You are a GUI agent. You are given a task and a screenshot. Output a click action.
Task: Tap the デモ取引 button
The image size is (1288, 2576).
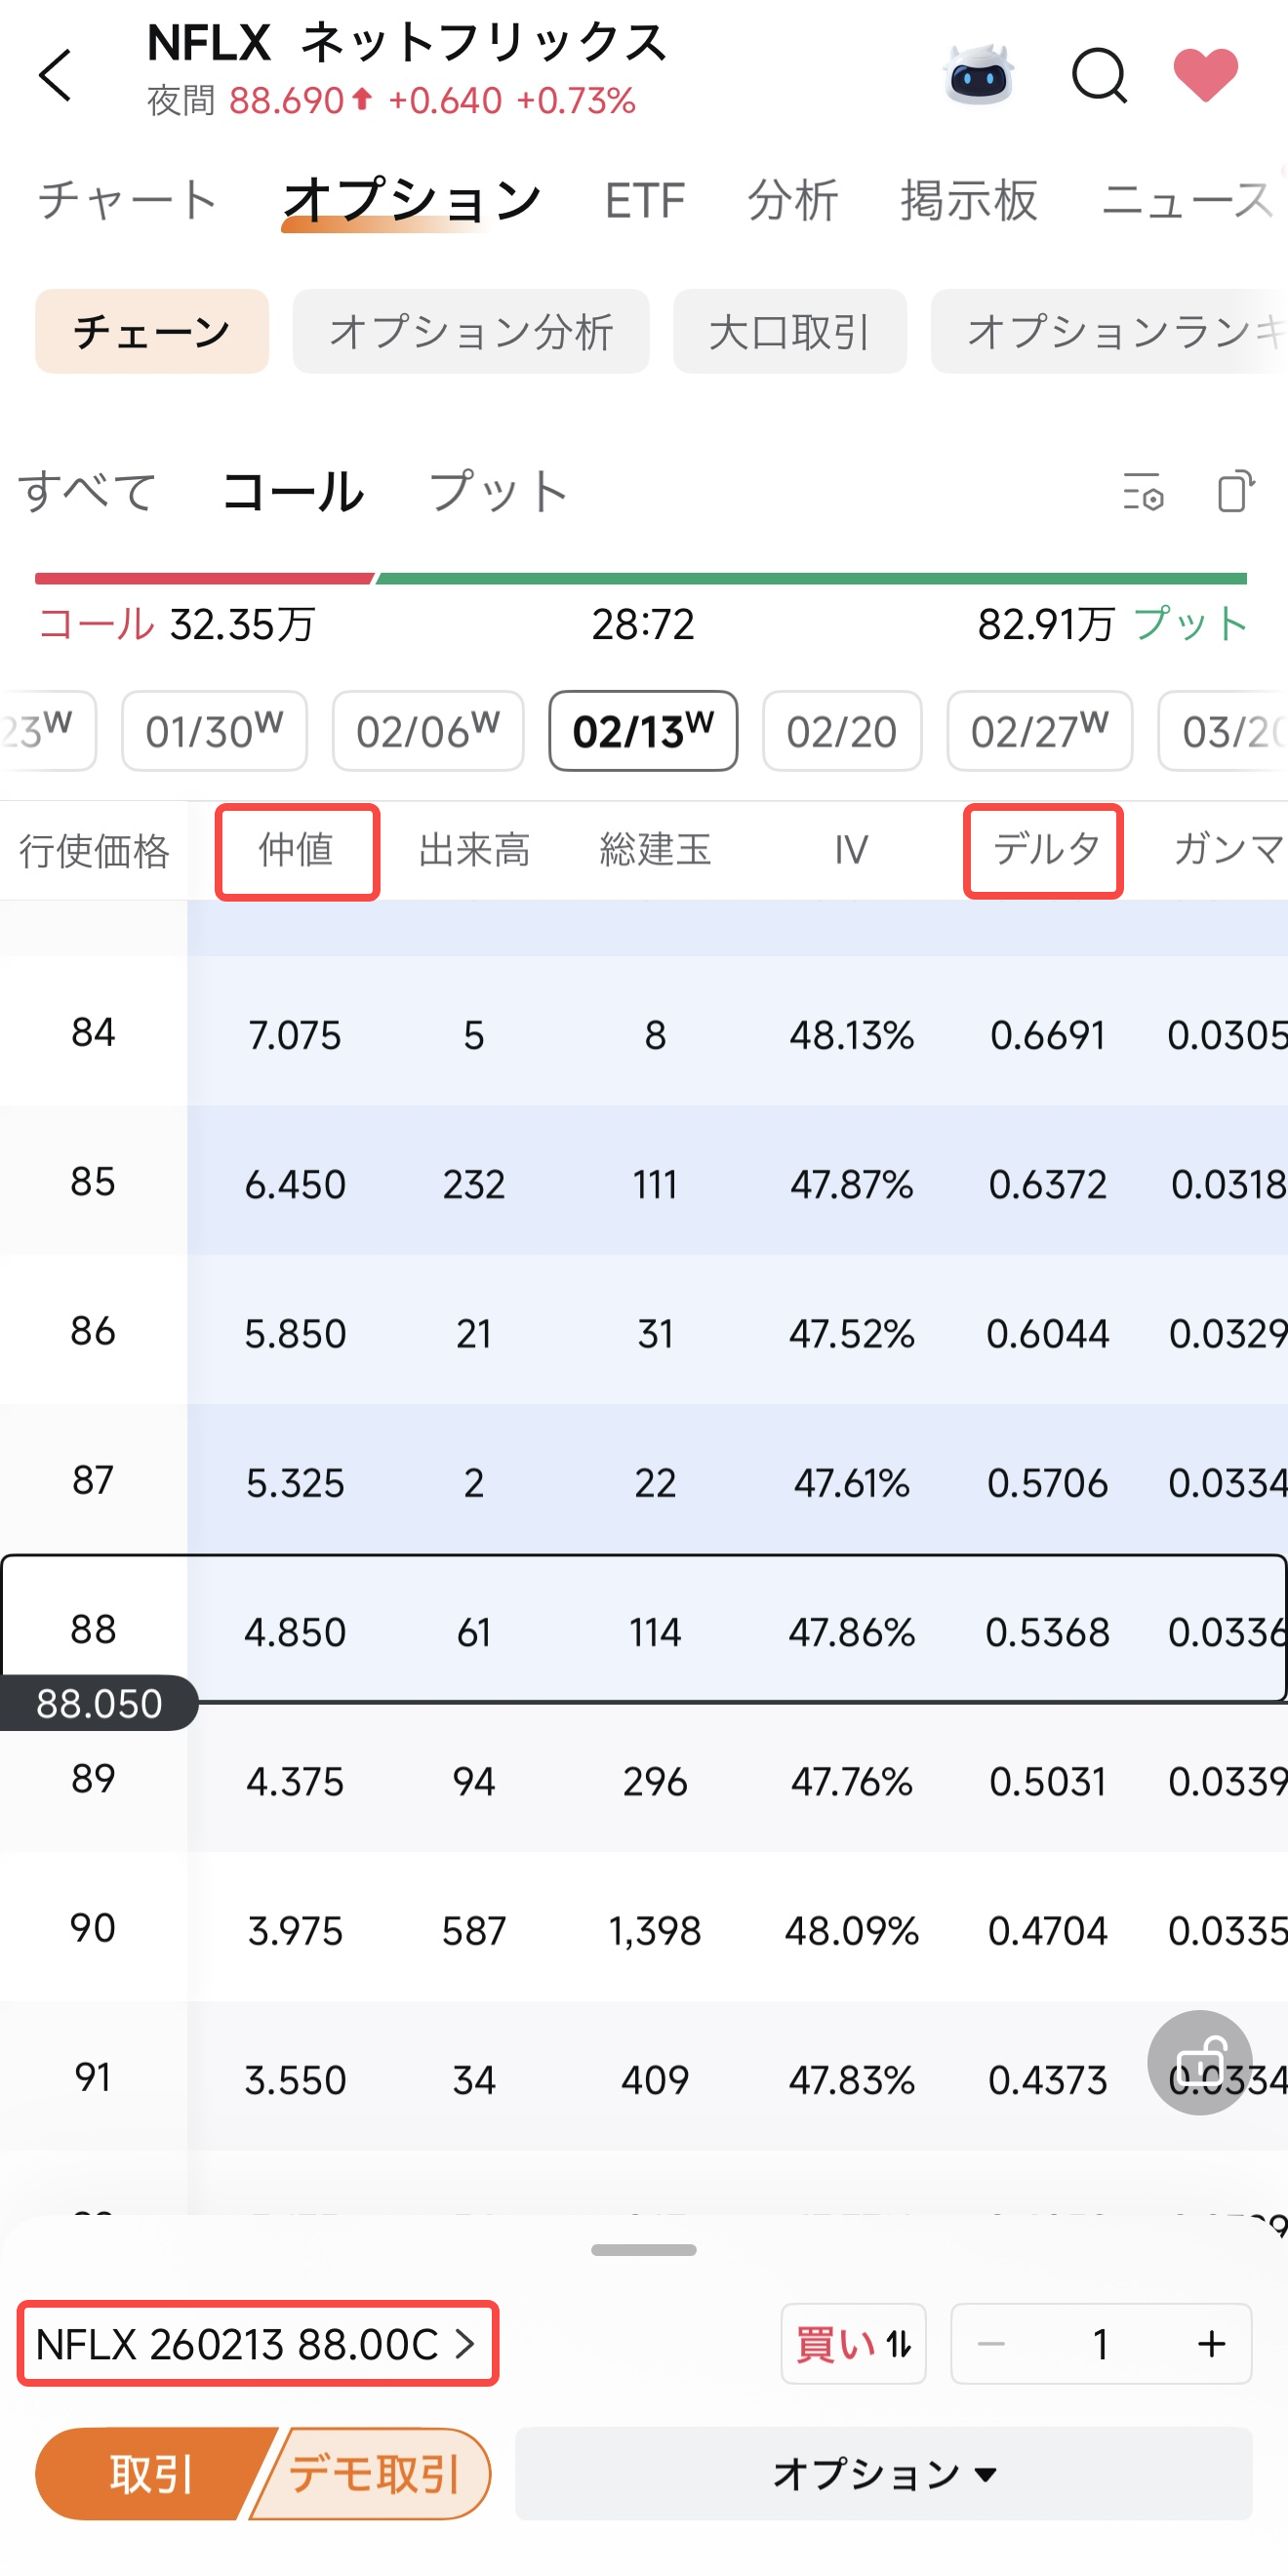(x=372, y=2474)
